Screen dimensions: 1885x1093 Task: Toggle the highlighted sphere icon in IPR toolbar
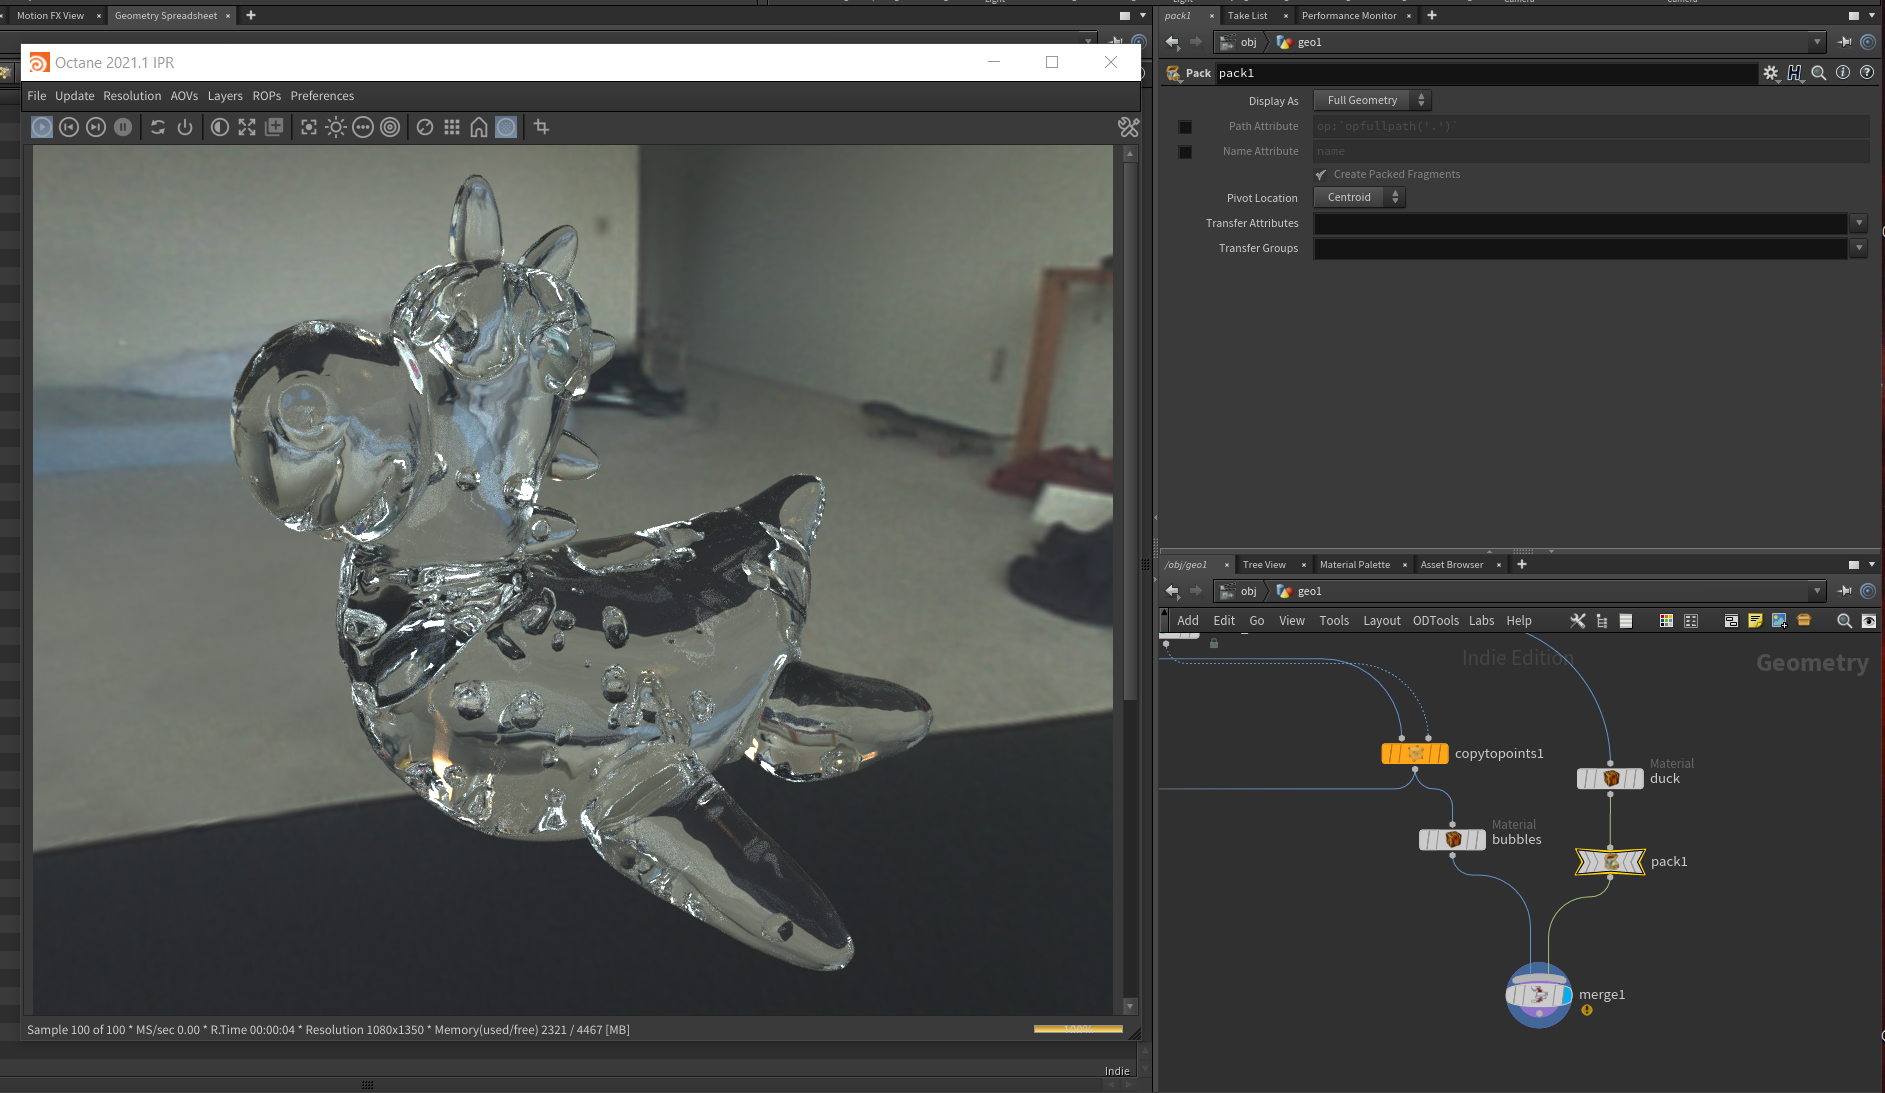coord(507,127)
